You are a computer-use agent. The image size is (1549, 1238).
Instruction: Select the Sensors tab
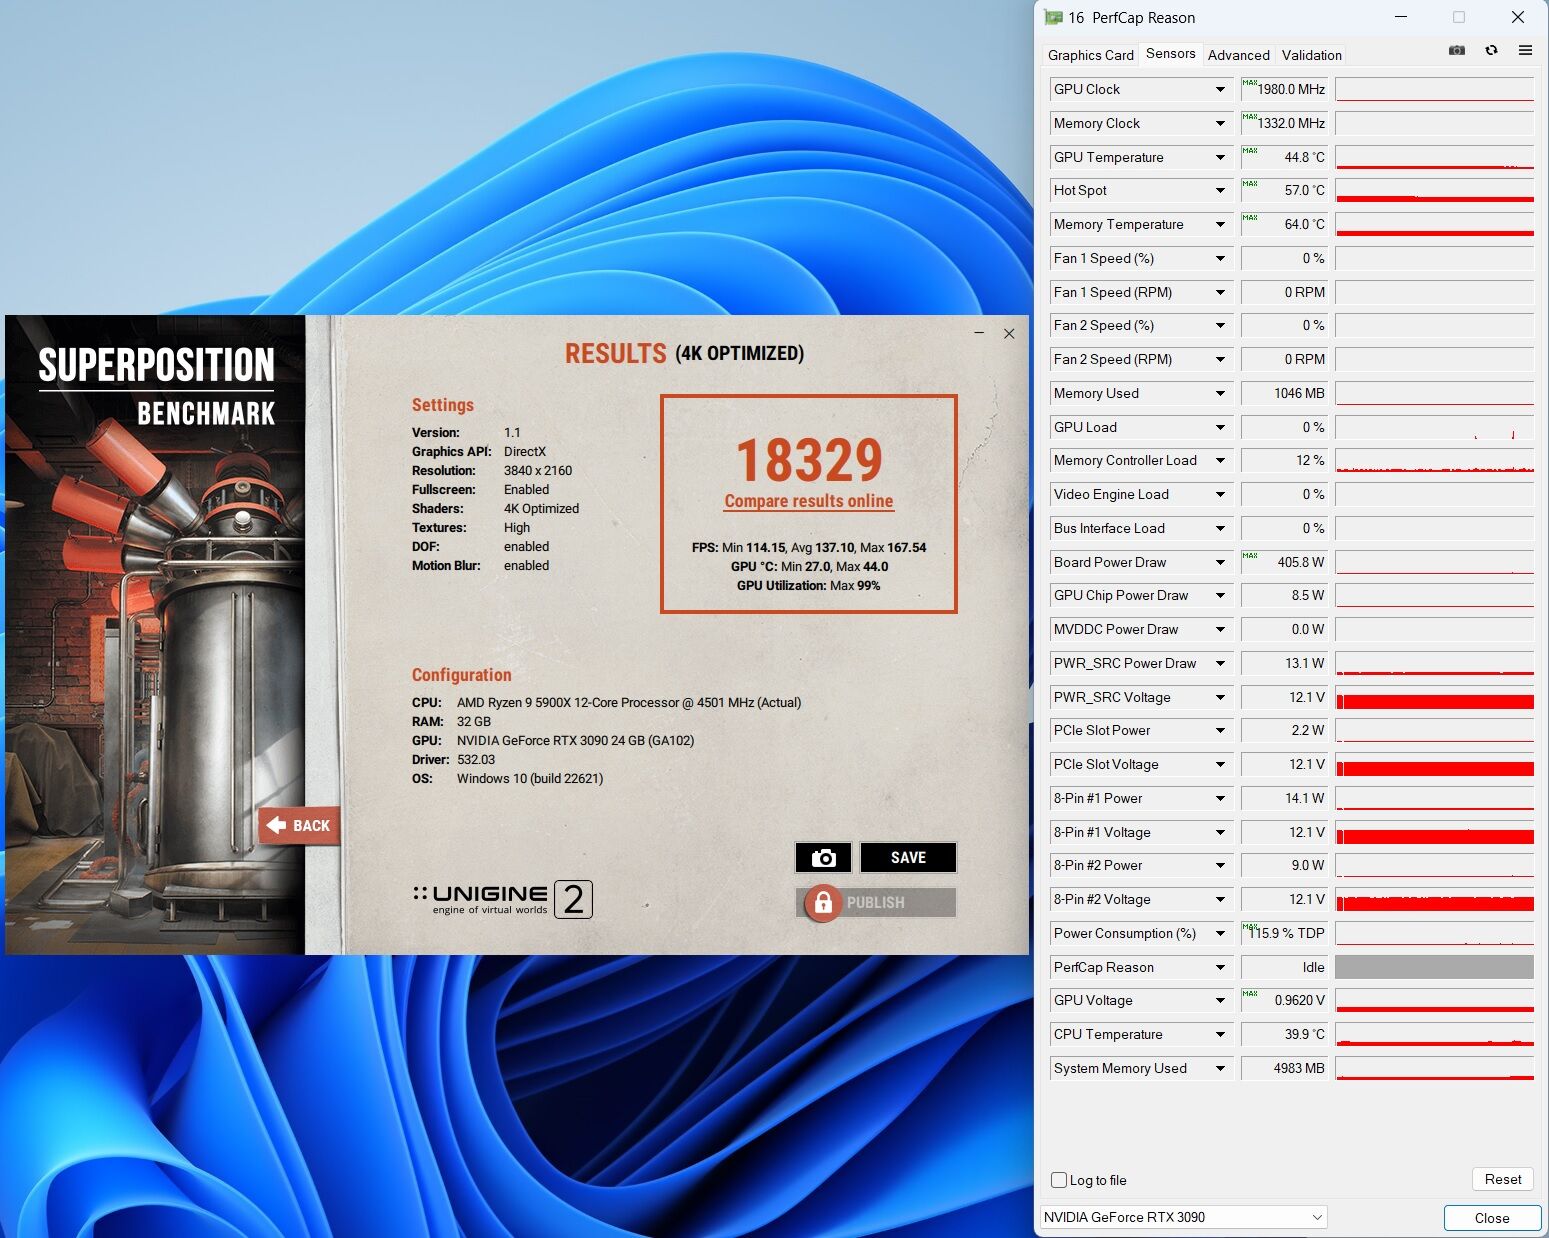1170,54
